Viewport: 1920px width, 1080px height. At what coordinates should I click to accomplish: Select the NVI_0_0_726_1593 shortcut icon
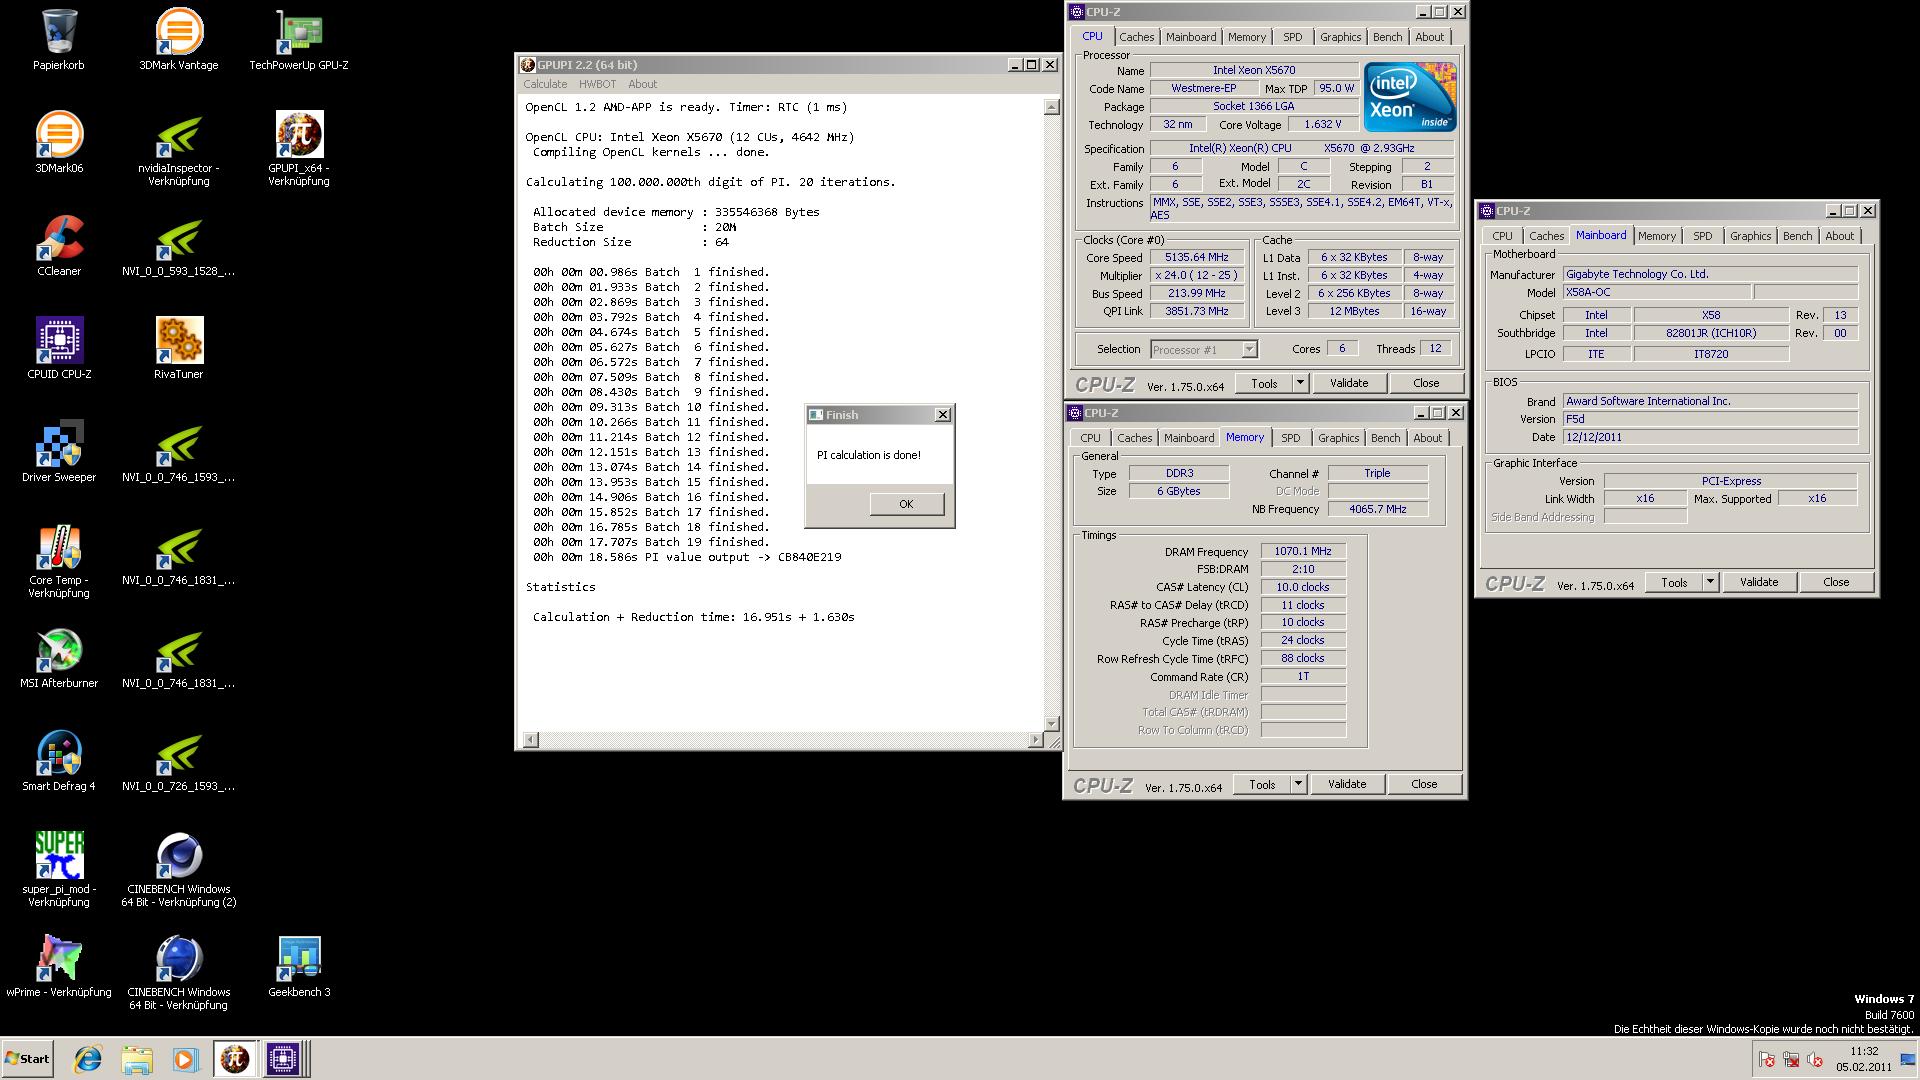pos(179,760)
